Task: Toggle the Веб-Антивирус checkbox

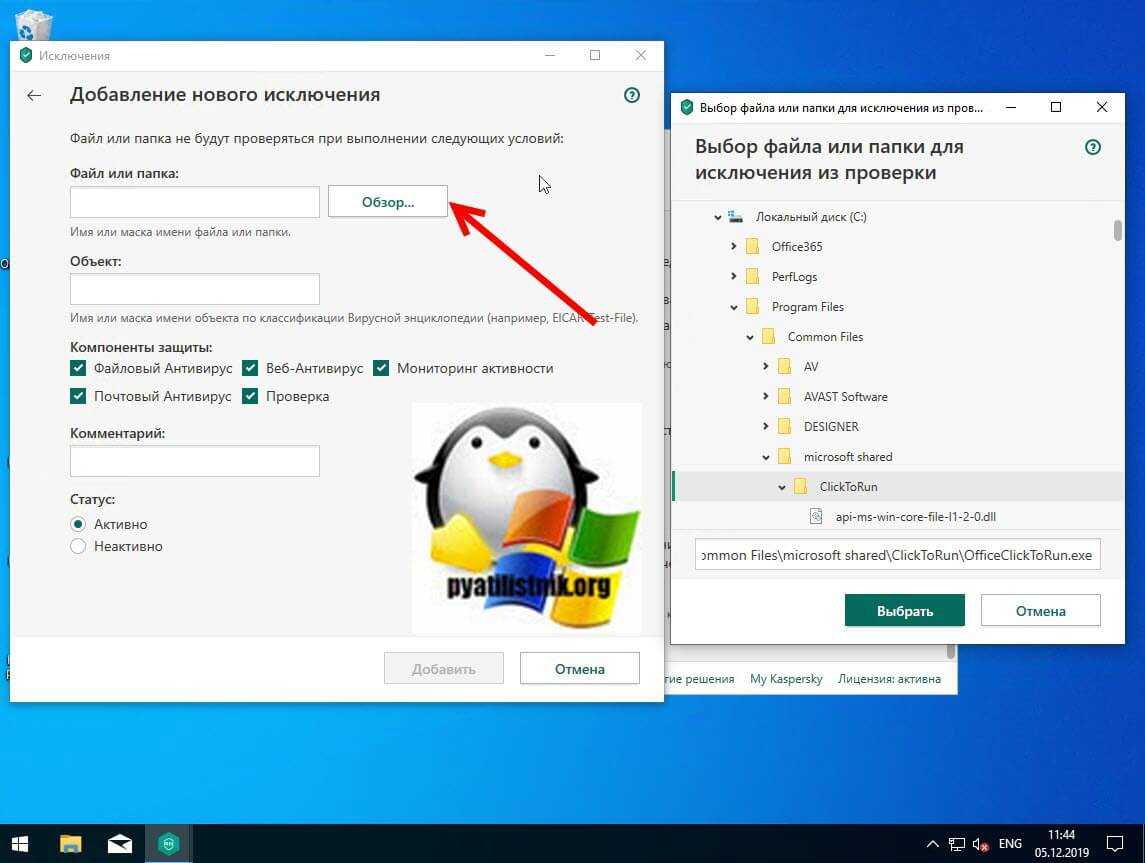Action: point(250,368)
